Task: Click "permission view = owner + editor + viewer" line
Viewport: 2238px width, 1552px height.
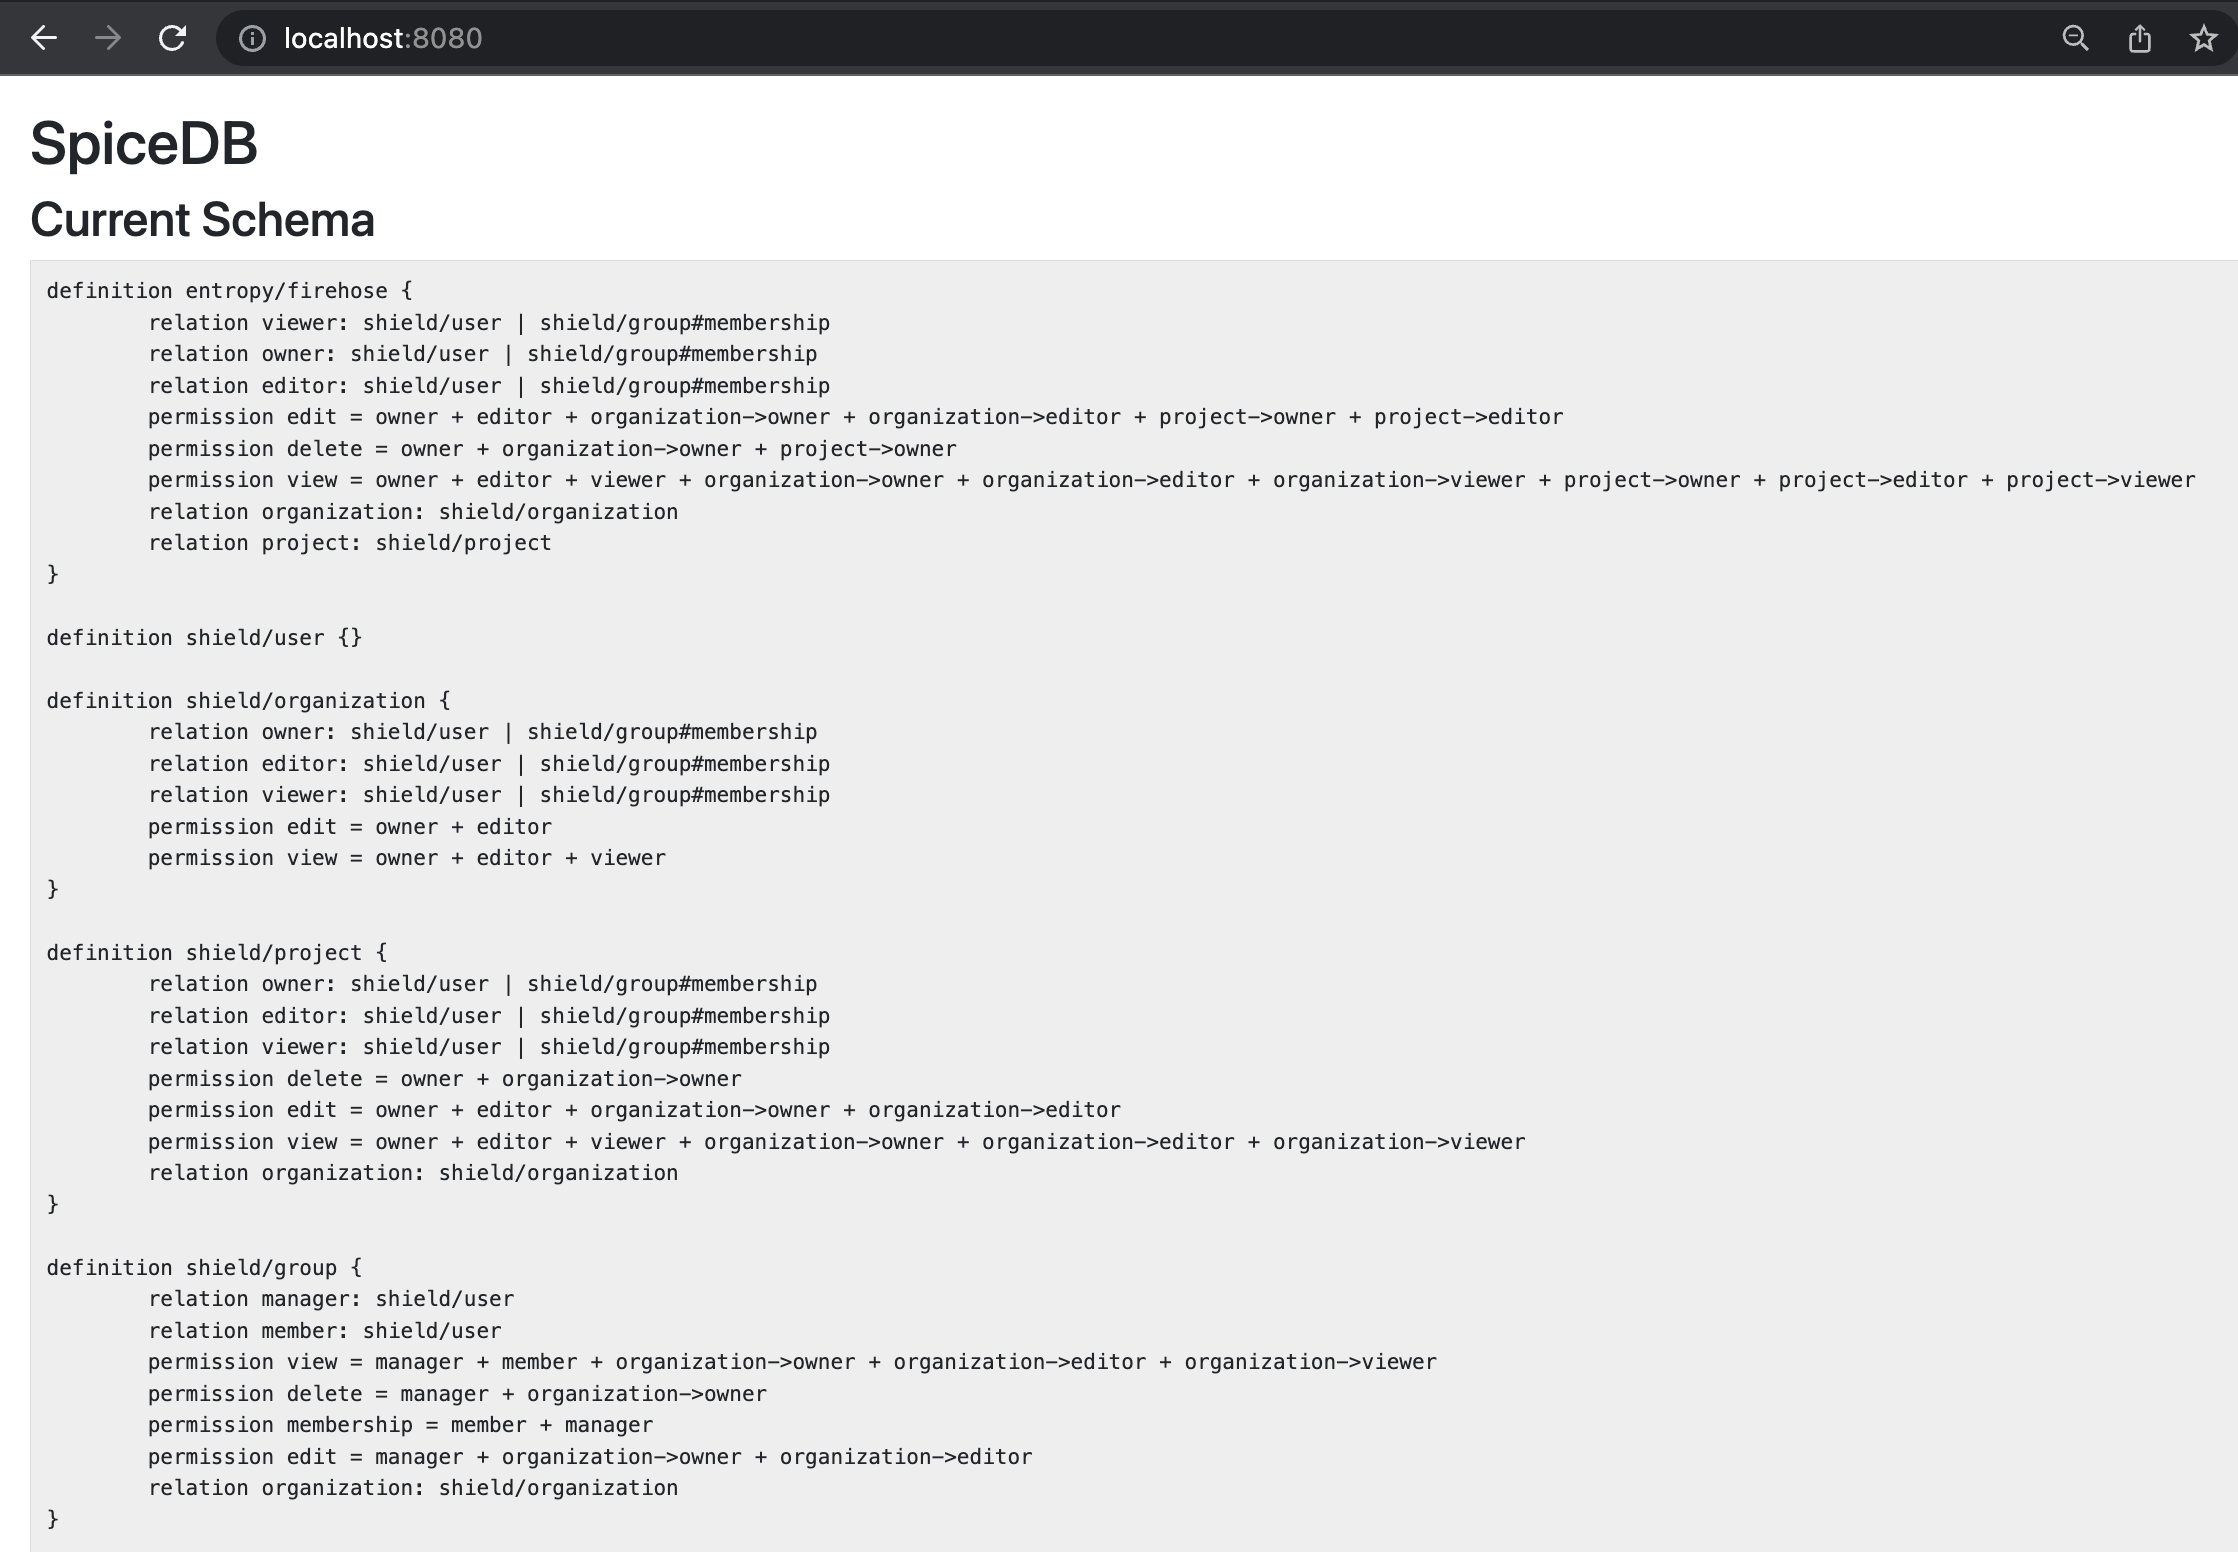Action: (x=407, y=858)
